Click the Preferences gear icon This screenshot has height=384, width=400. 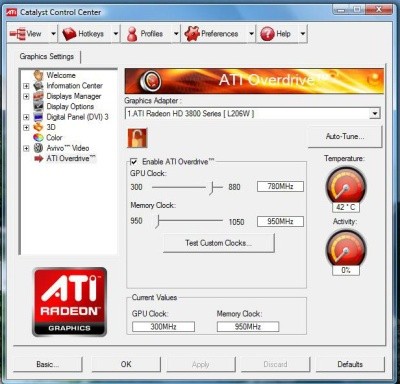tap(192, 34)
